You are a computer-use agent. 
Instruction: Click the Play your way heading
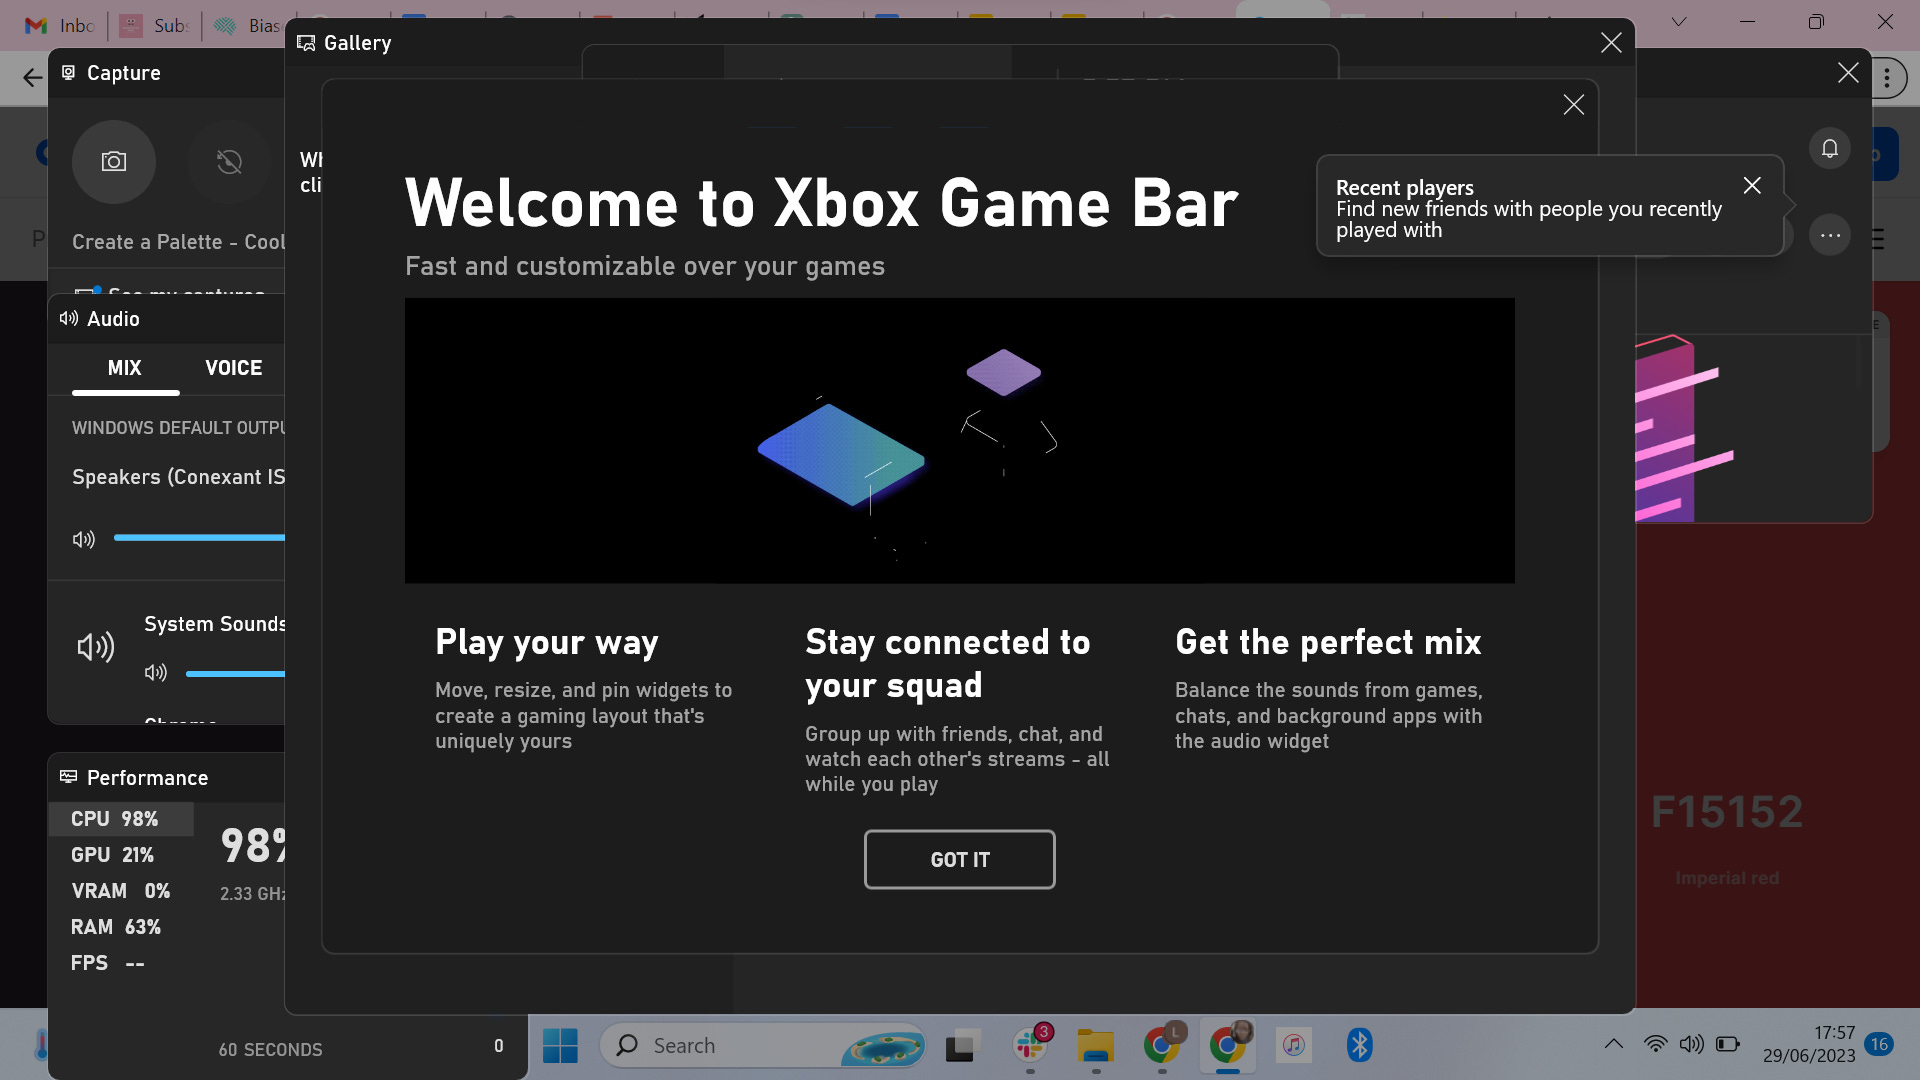click(547, 642)
